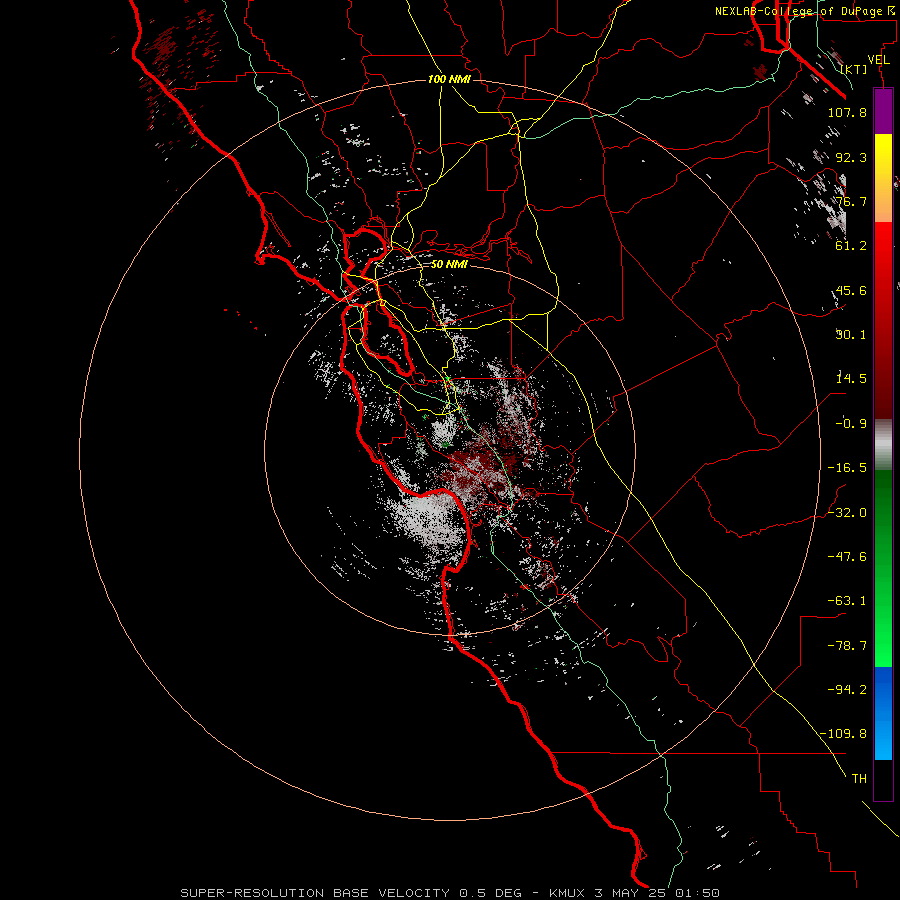Click the 61.2 scale value
The image size is (900, 900).
point(851,246)
